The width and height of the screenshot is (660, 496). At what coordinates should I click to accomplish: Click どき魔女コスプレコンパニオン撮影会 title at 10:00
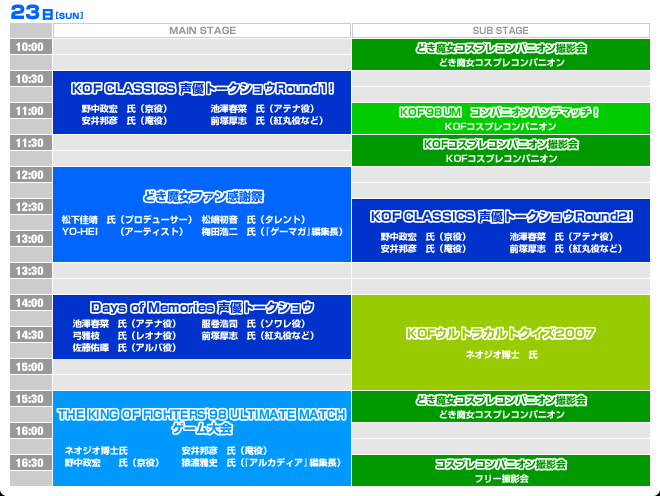point(501,48)
